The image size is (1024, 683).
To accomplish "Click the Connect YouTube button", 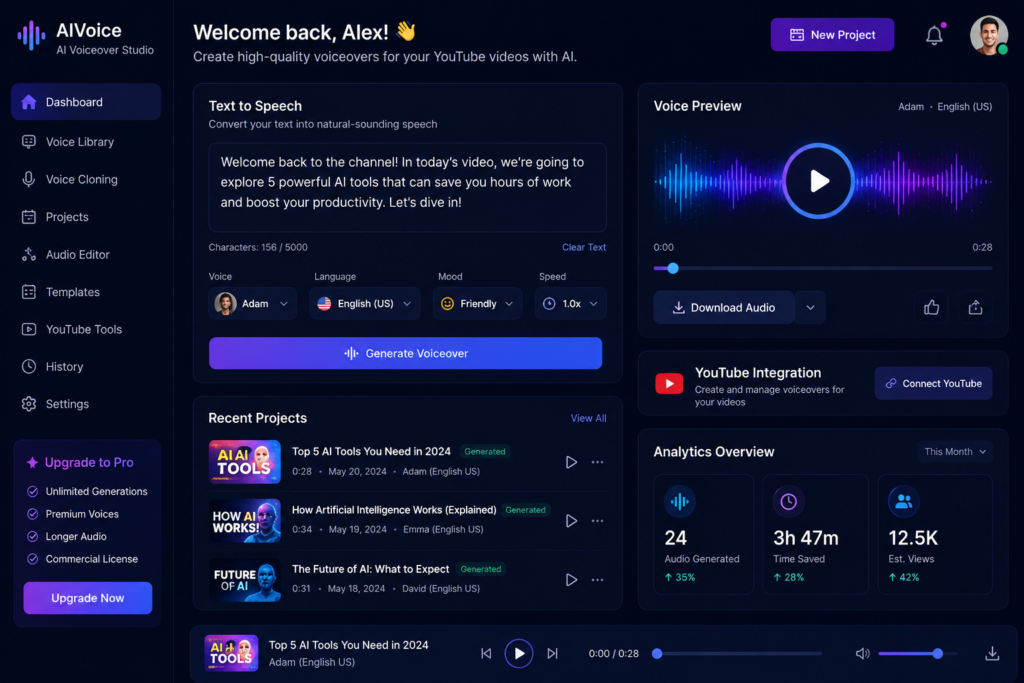I will point(933,383).
